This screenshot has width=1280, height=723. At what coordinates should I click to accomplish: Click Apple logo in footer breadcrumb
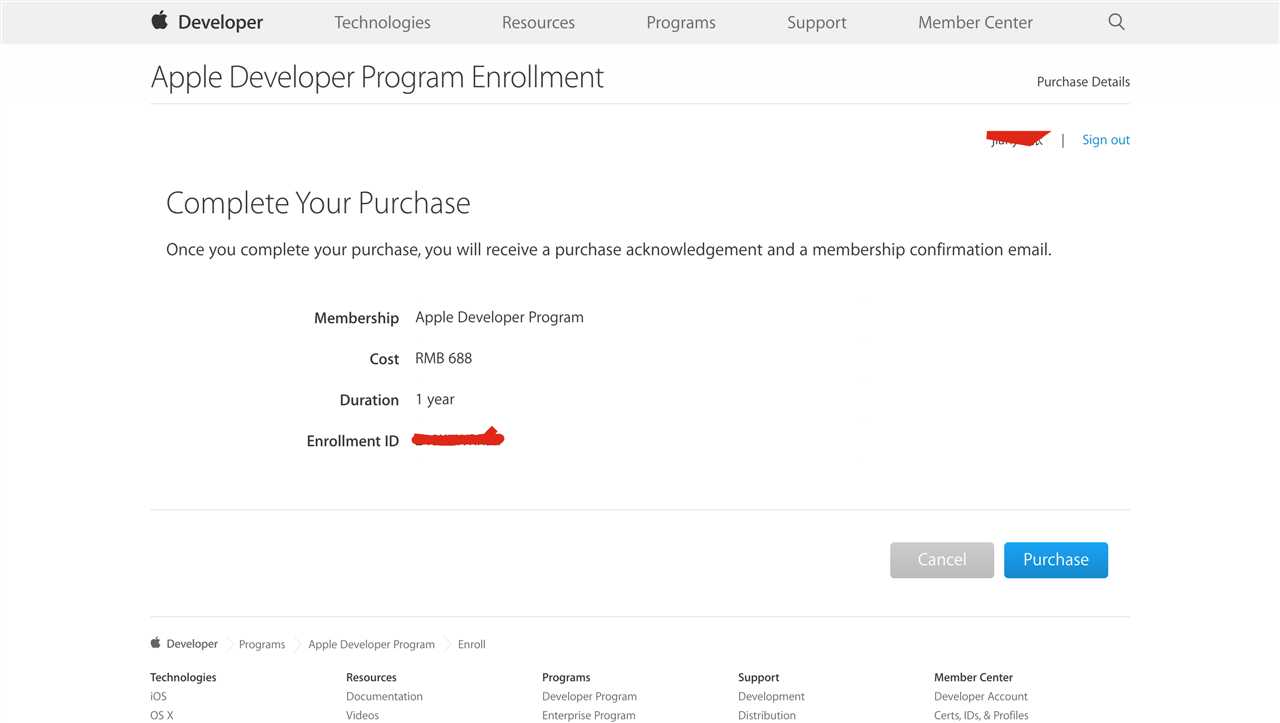pyautogui.click(x=155, y=643)
